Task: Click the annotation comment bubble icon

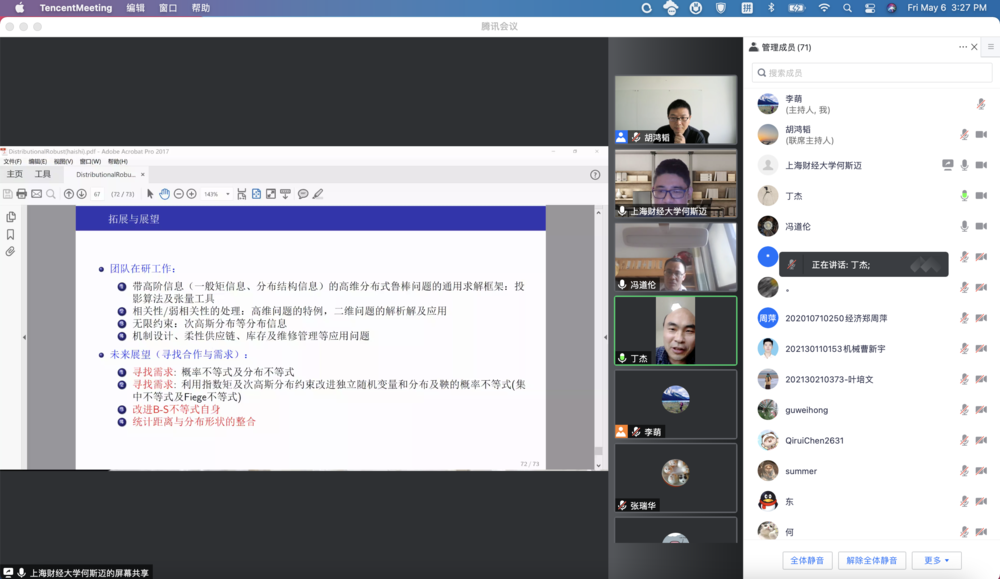Action: click(303, 192)
